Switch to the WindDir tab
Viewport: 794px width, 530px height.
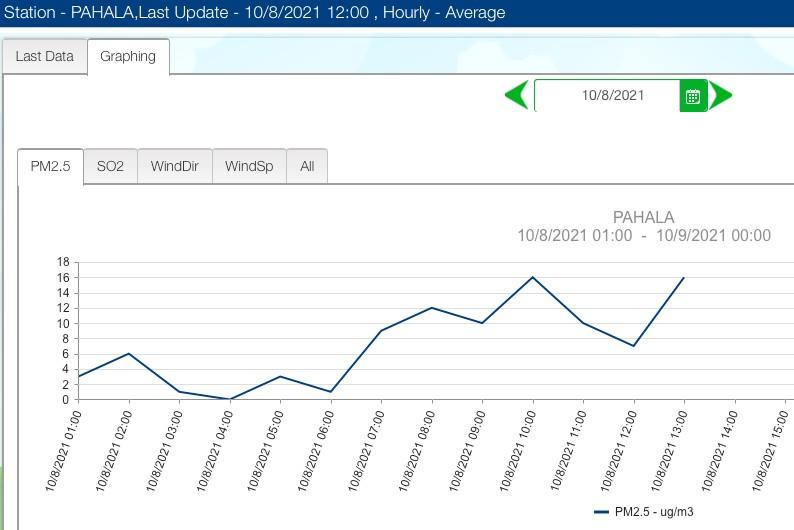175,167
